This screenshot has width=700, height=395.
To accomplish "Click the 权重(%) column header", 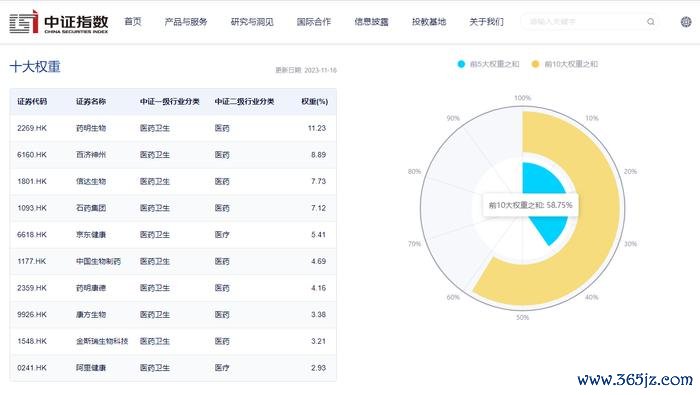I will coord(314,102).
